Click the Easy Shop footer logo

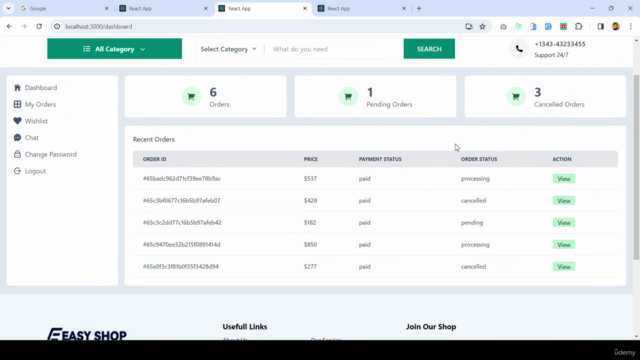pyautogui.click(x=87, y=334)
